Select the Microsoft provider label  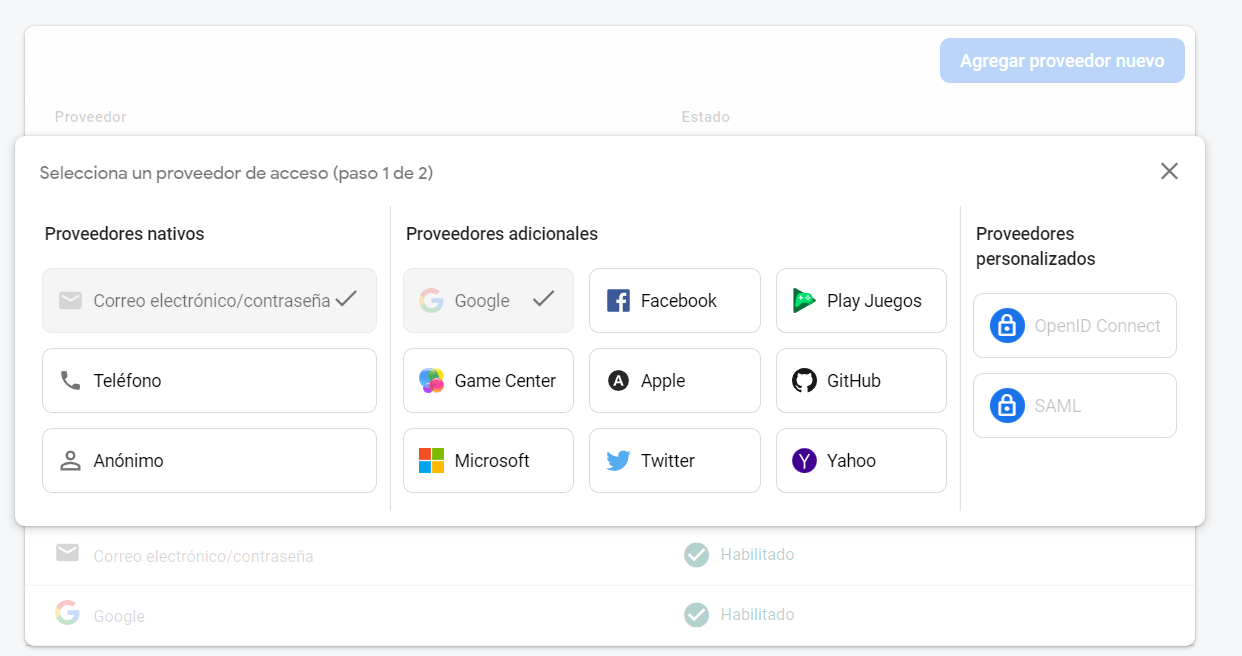(492, 461)
